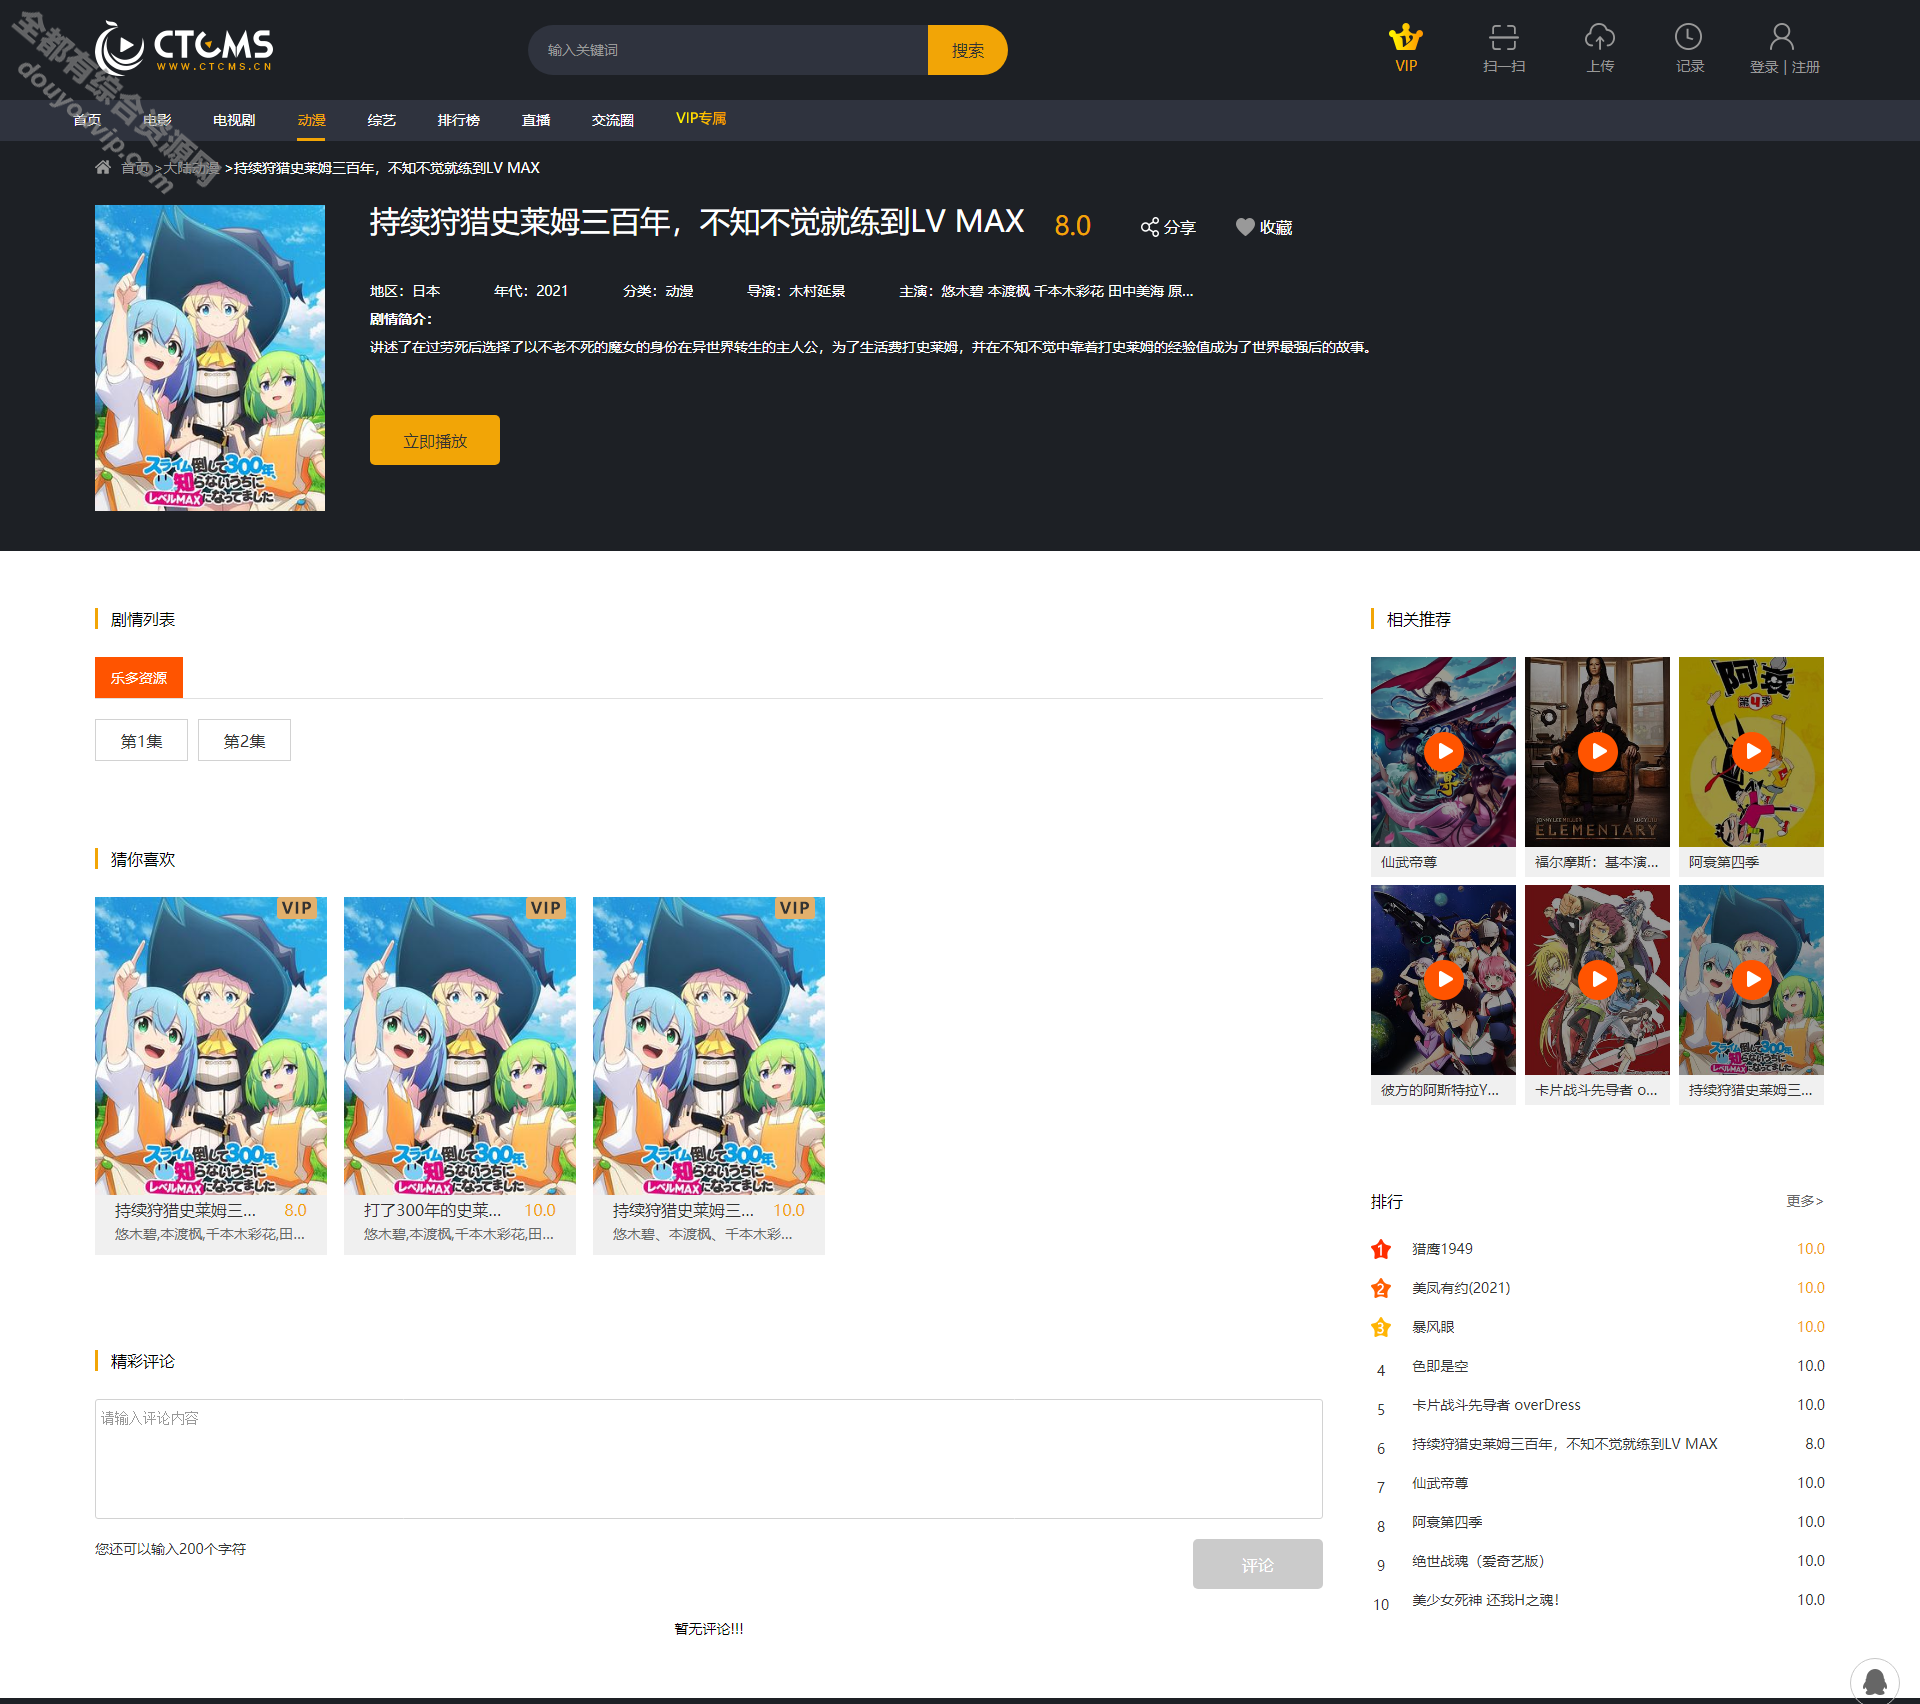Open the 8.0-rated 持续狩猎史莱姆三 VIP card

tap(211, 1075)
